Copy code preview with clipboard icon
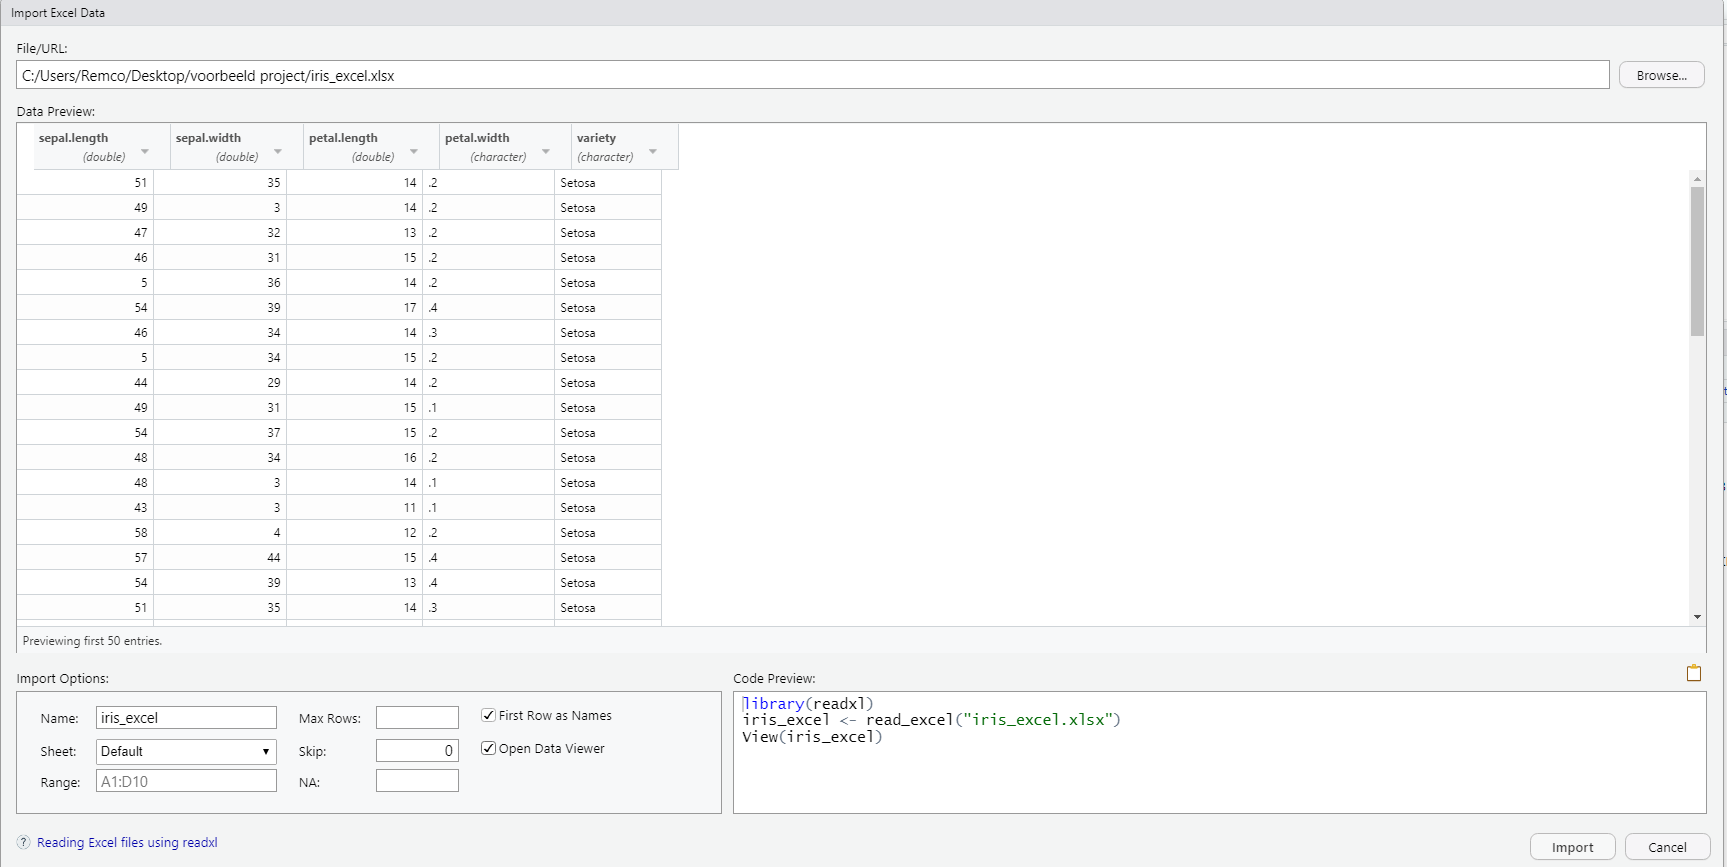The width and height of the screenshot is (1727, 867). click(x=1693, y=673)
